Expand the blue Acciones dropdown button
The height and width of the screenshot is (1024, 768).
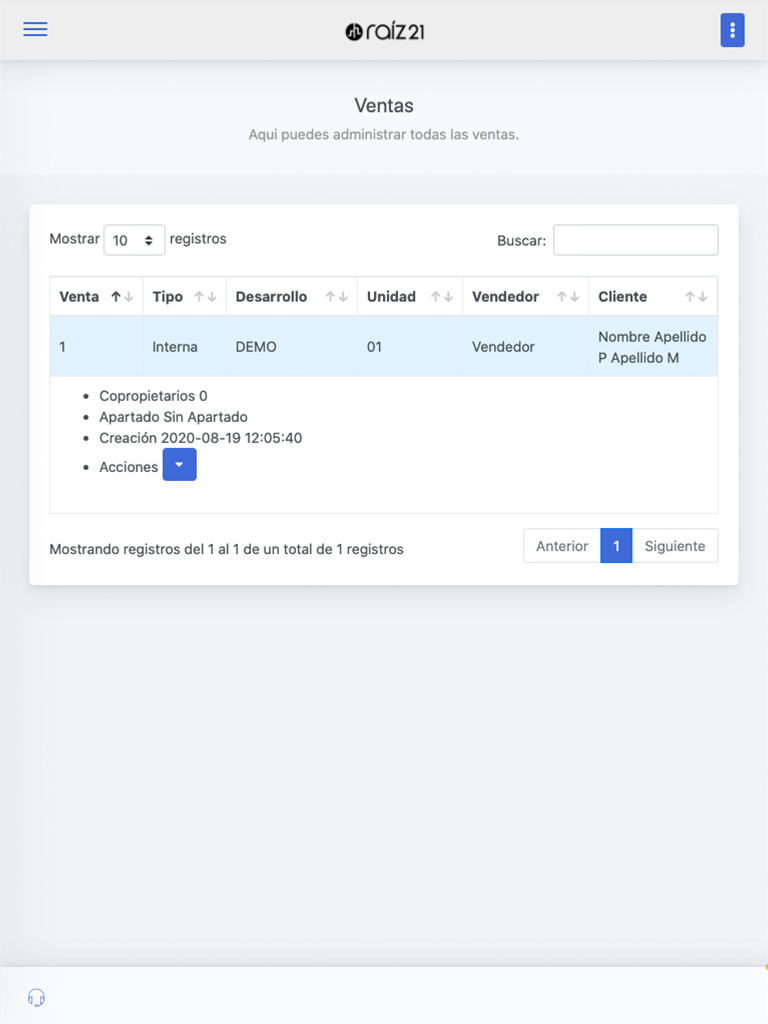[180, 464]
